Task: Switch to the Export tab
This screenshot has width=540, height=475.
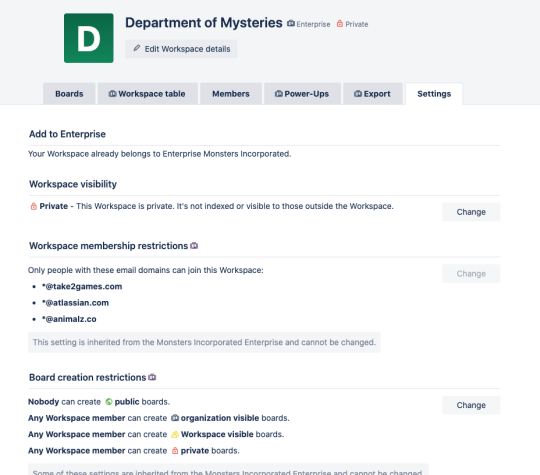Action: 373,94
